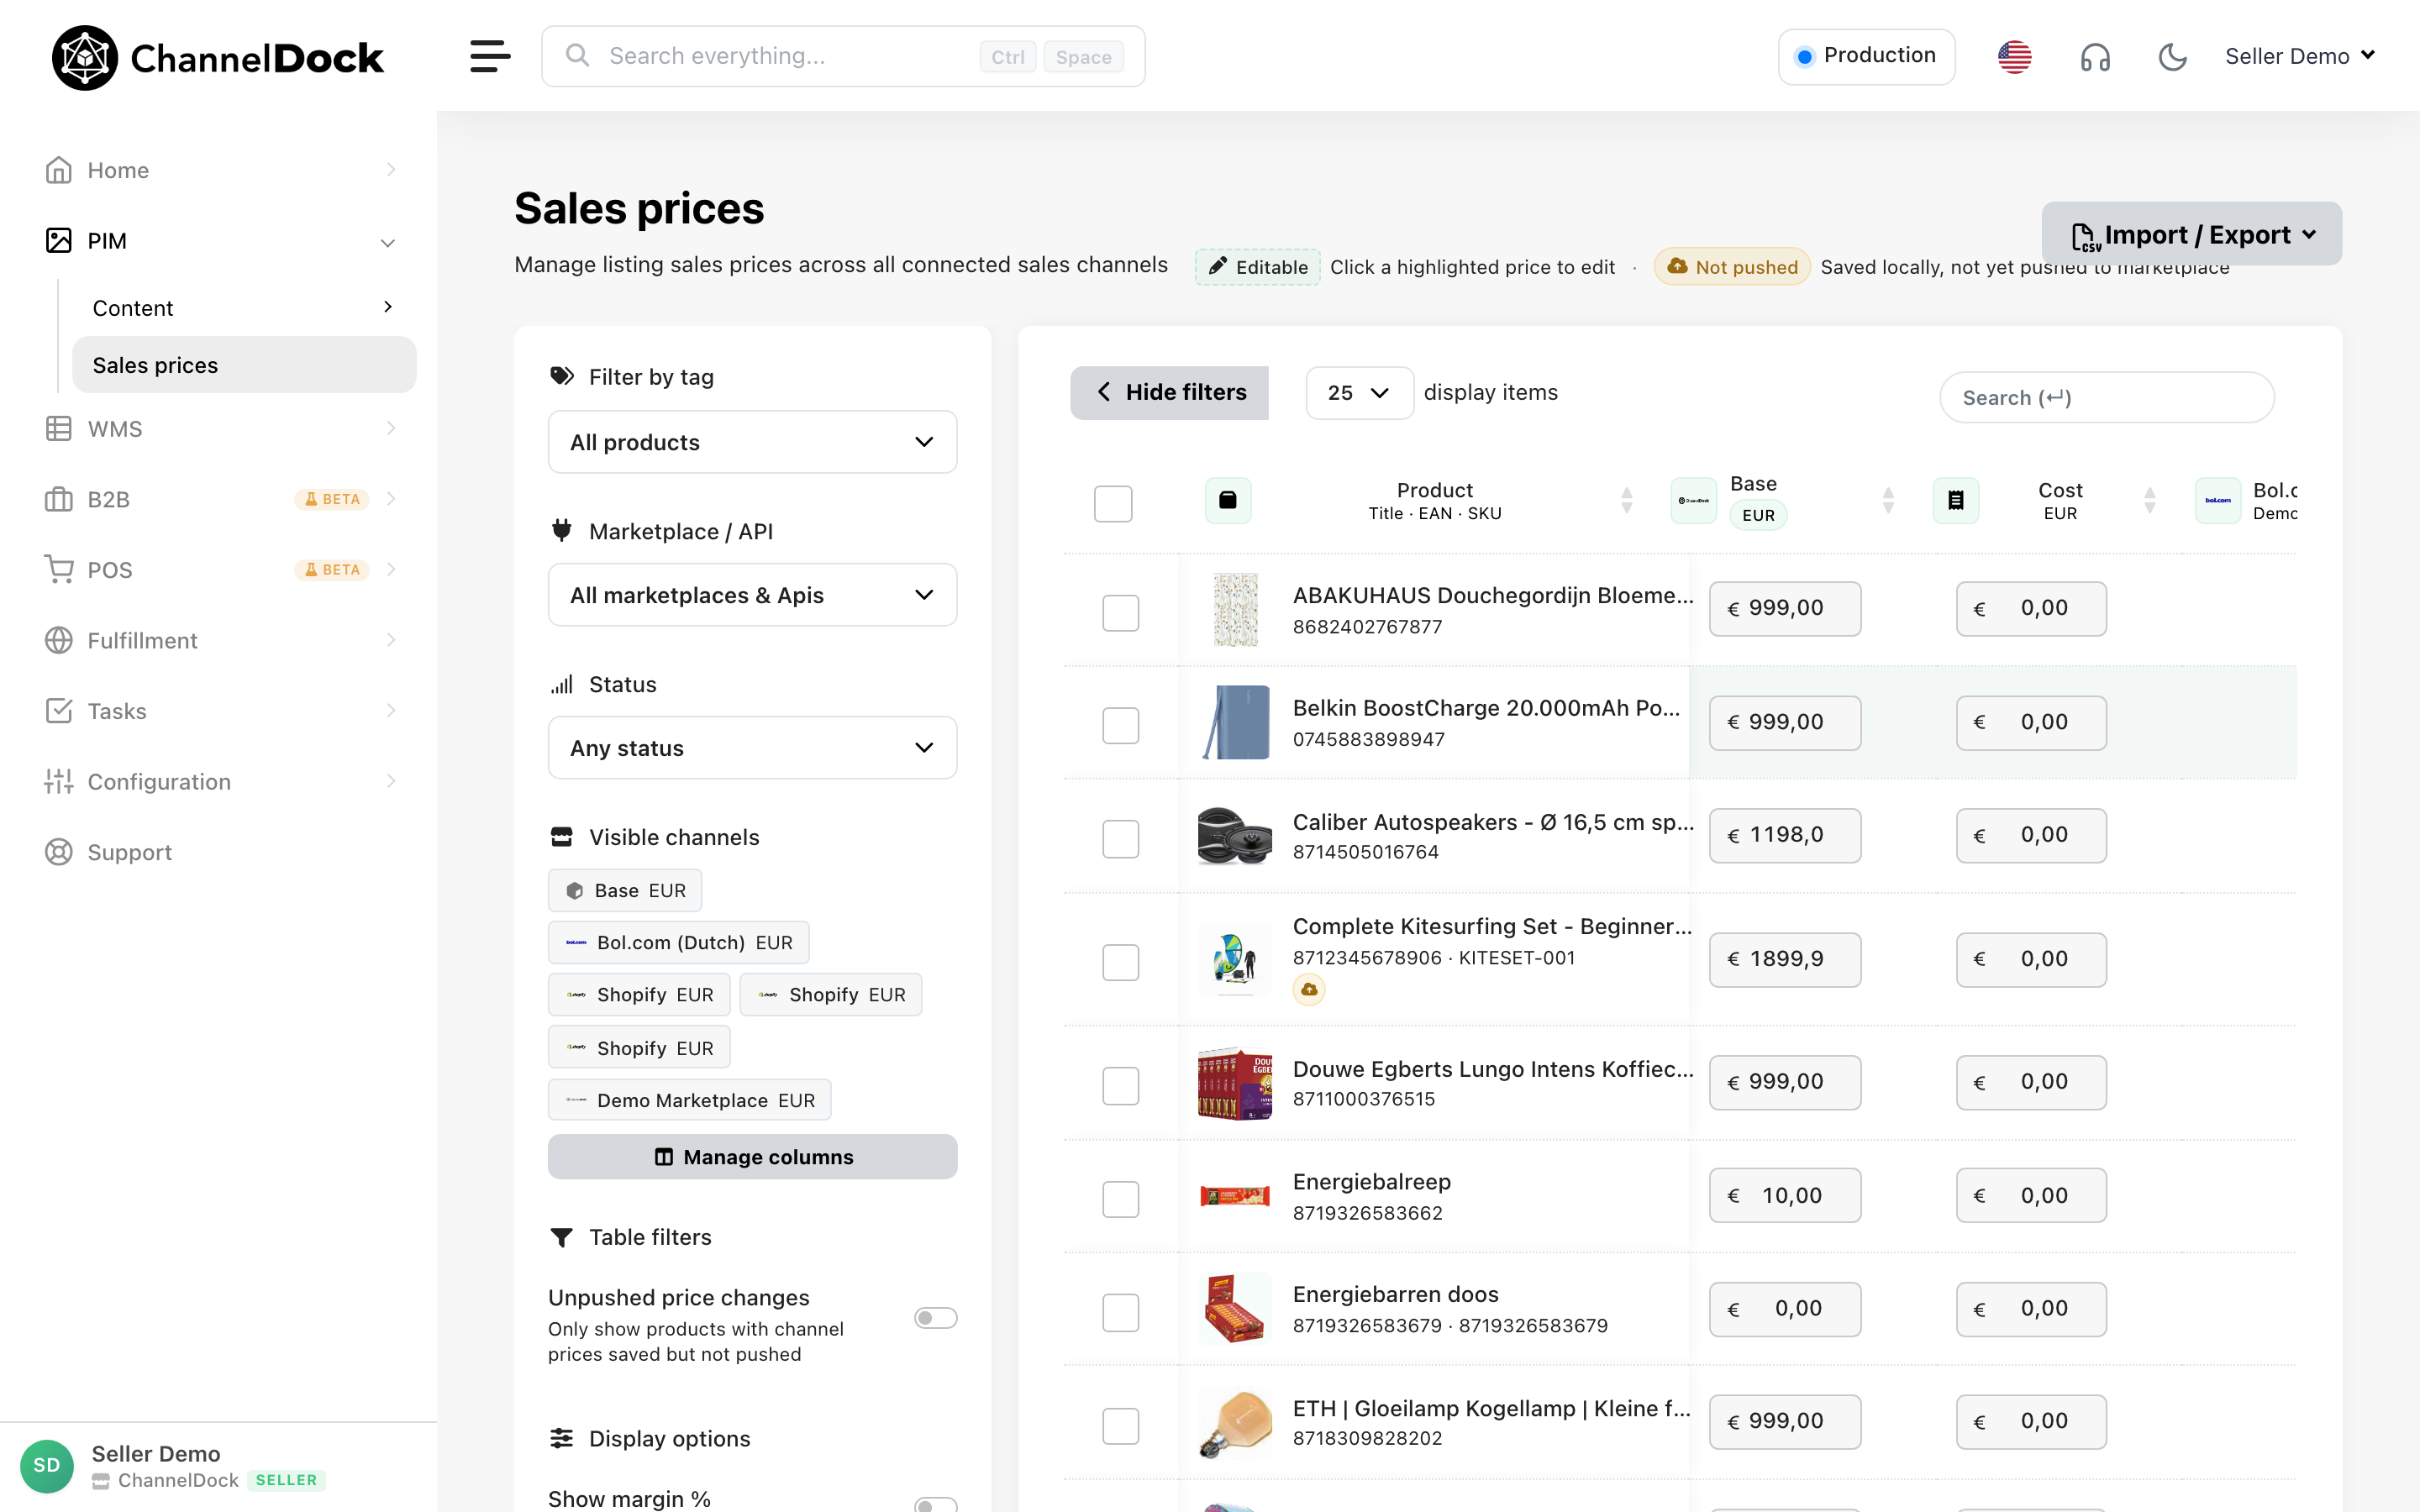Click the Search everything field
This screenshot has width=2420, height=1512.
click(842, 56)
